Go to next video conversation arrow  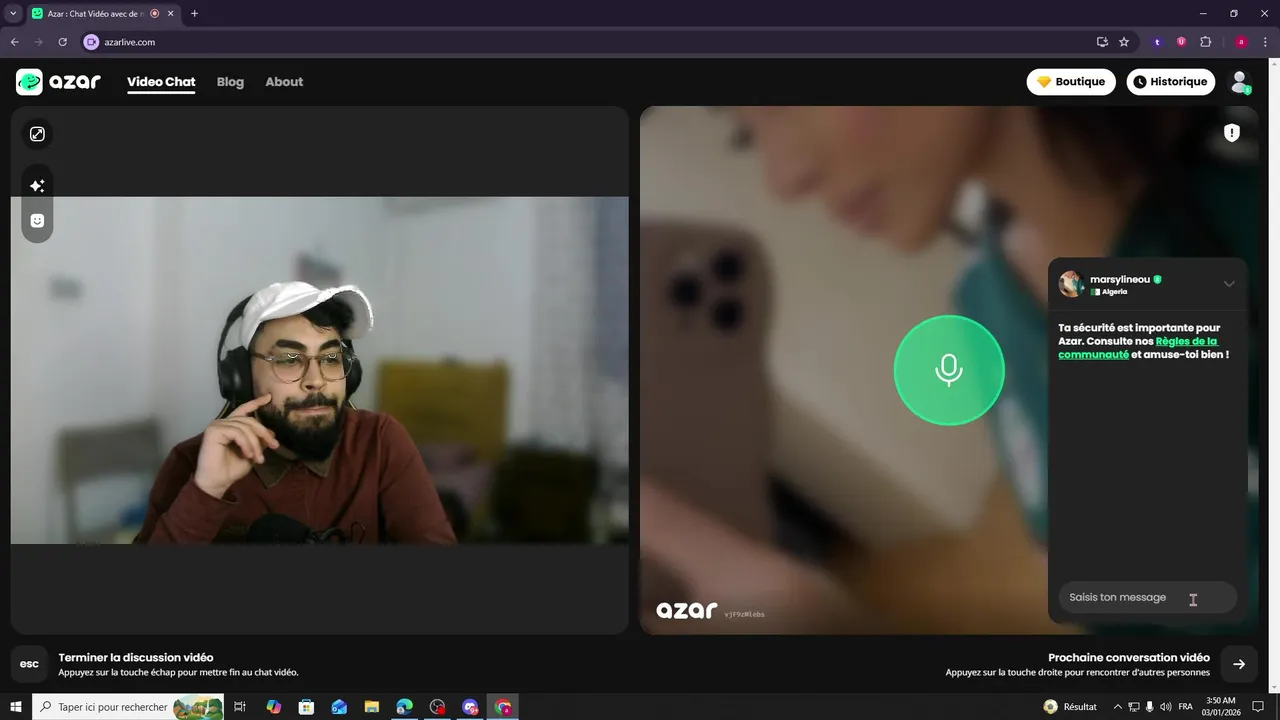coord(1239,664)
